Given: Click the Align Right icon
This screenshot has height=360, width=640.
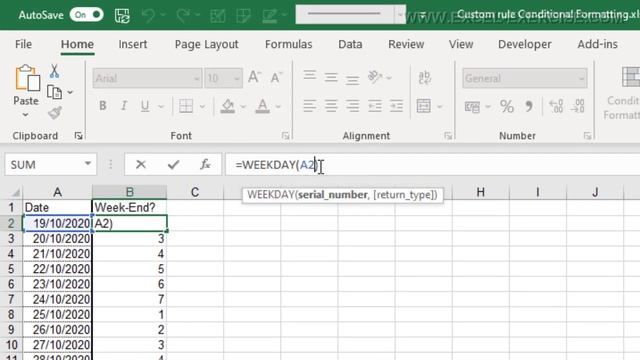Looking at the screenshot, I should tap(352, 106).
